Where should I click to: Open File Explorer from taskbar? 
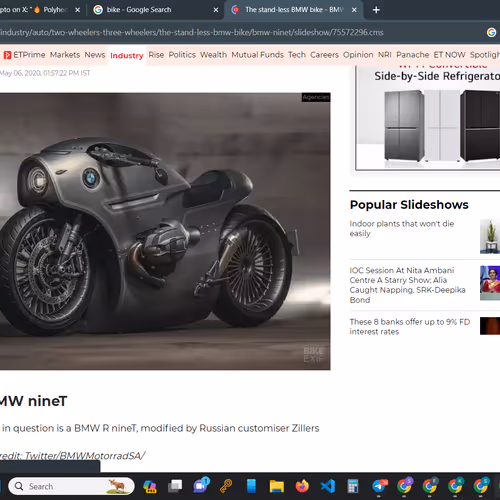(x=277, y=486)
